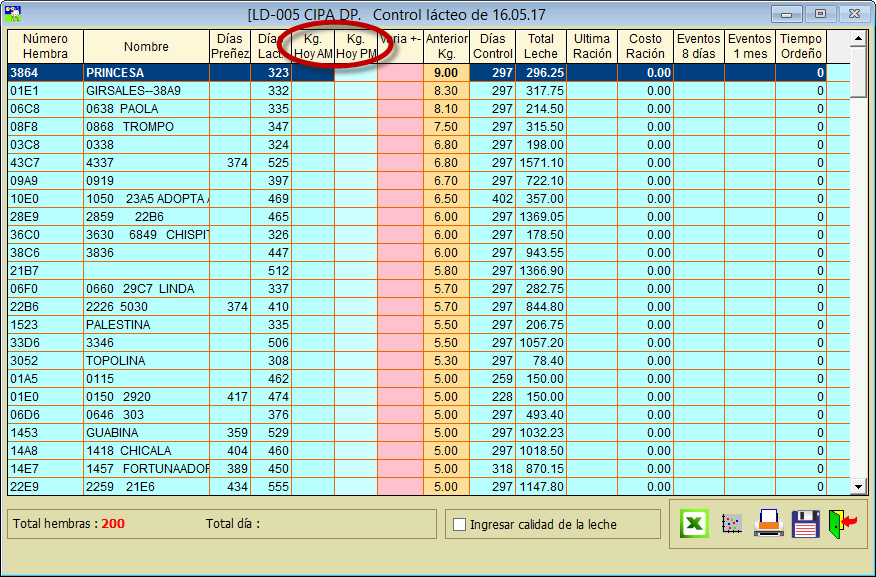Open the scatter chart graph icon
Viewport: 876px width, 577px height.
731,524
